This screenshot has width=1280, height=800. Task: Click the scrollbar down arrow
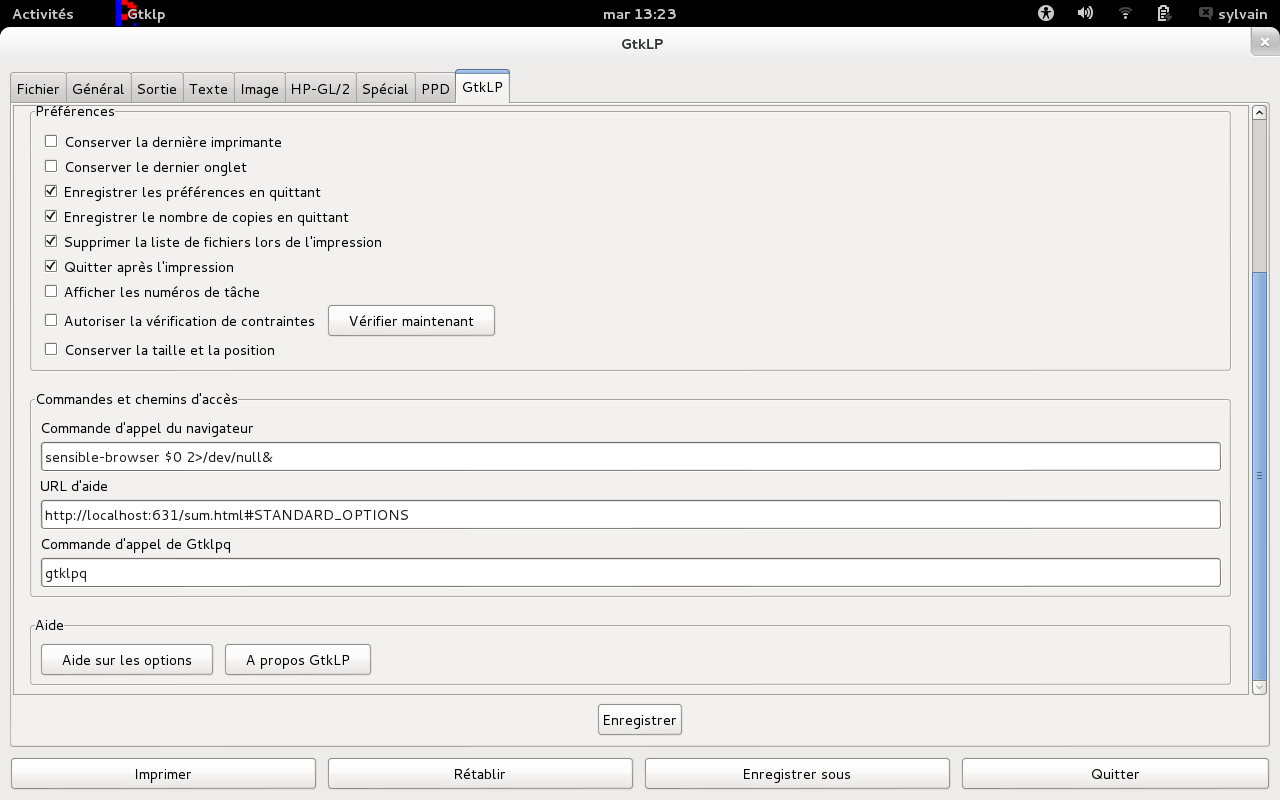(1259, 687)
